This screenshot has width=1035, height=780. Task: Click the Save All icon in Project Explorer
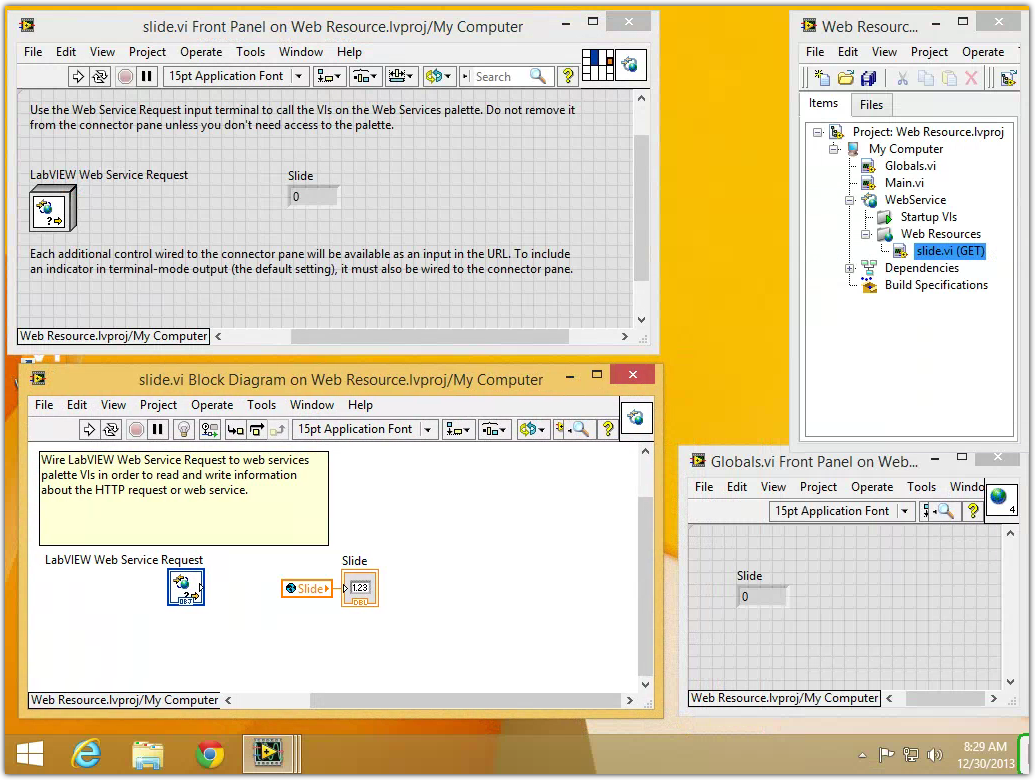click(868, 78)
